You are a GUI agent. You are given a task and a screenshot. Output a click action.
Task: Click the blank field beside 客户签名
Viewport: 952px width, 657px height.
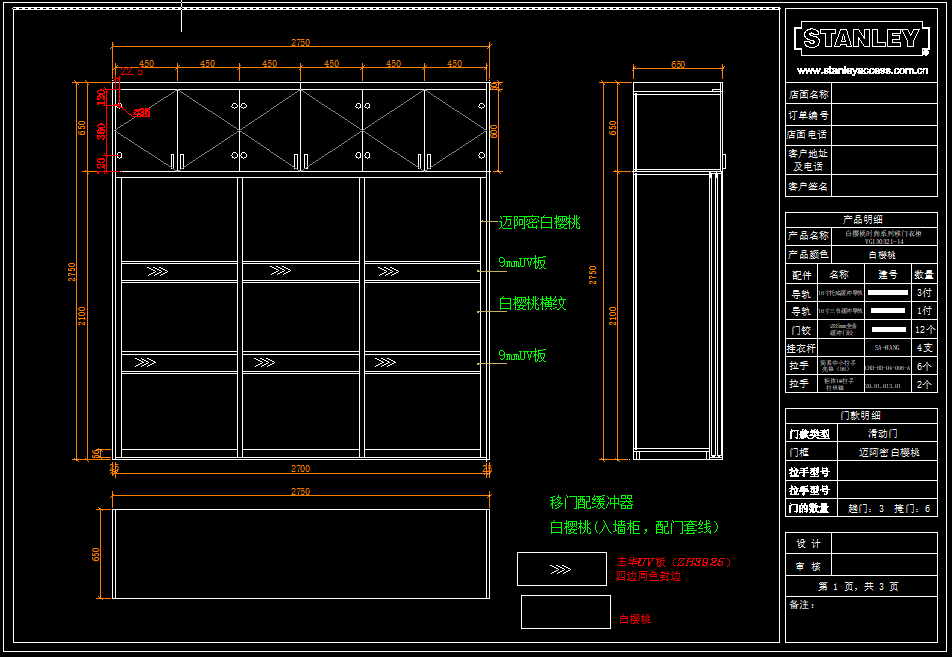[x=885, y=186]
